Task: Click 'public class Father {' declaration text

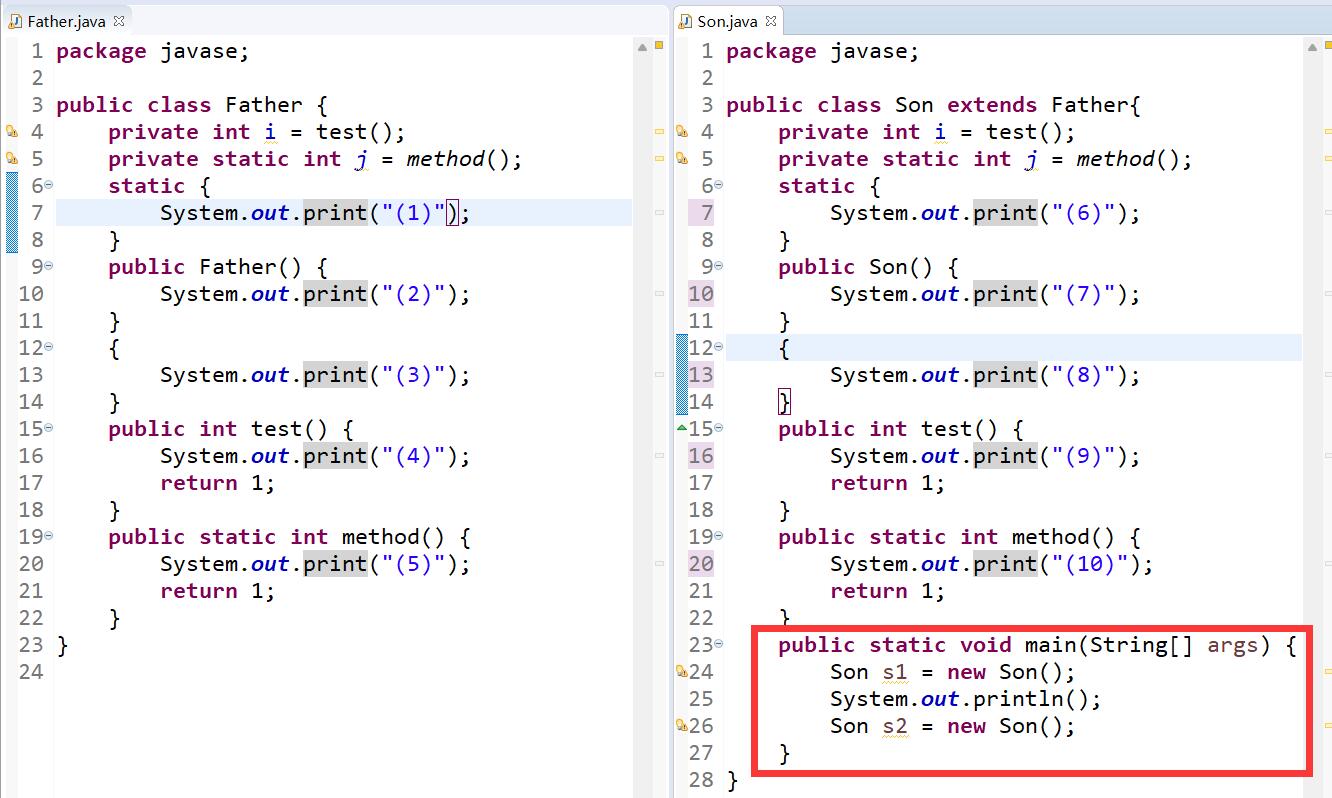Action: 192,105
